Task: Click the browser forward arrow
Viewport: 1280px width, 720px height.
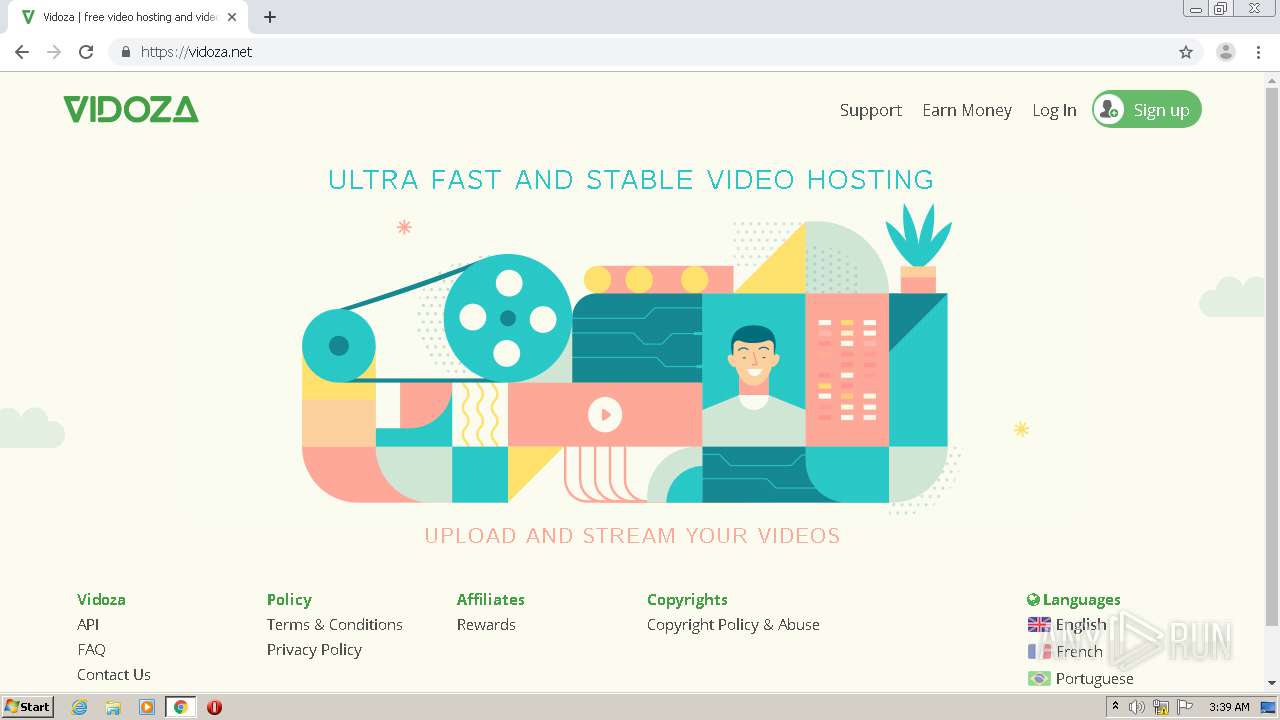Action: pos(54,52)
